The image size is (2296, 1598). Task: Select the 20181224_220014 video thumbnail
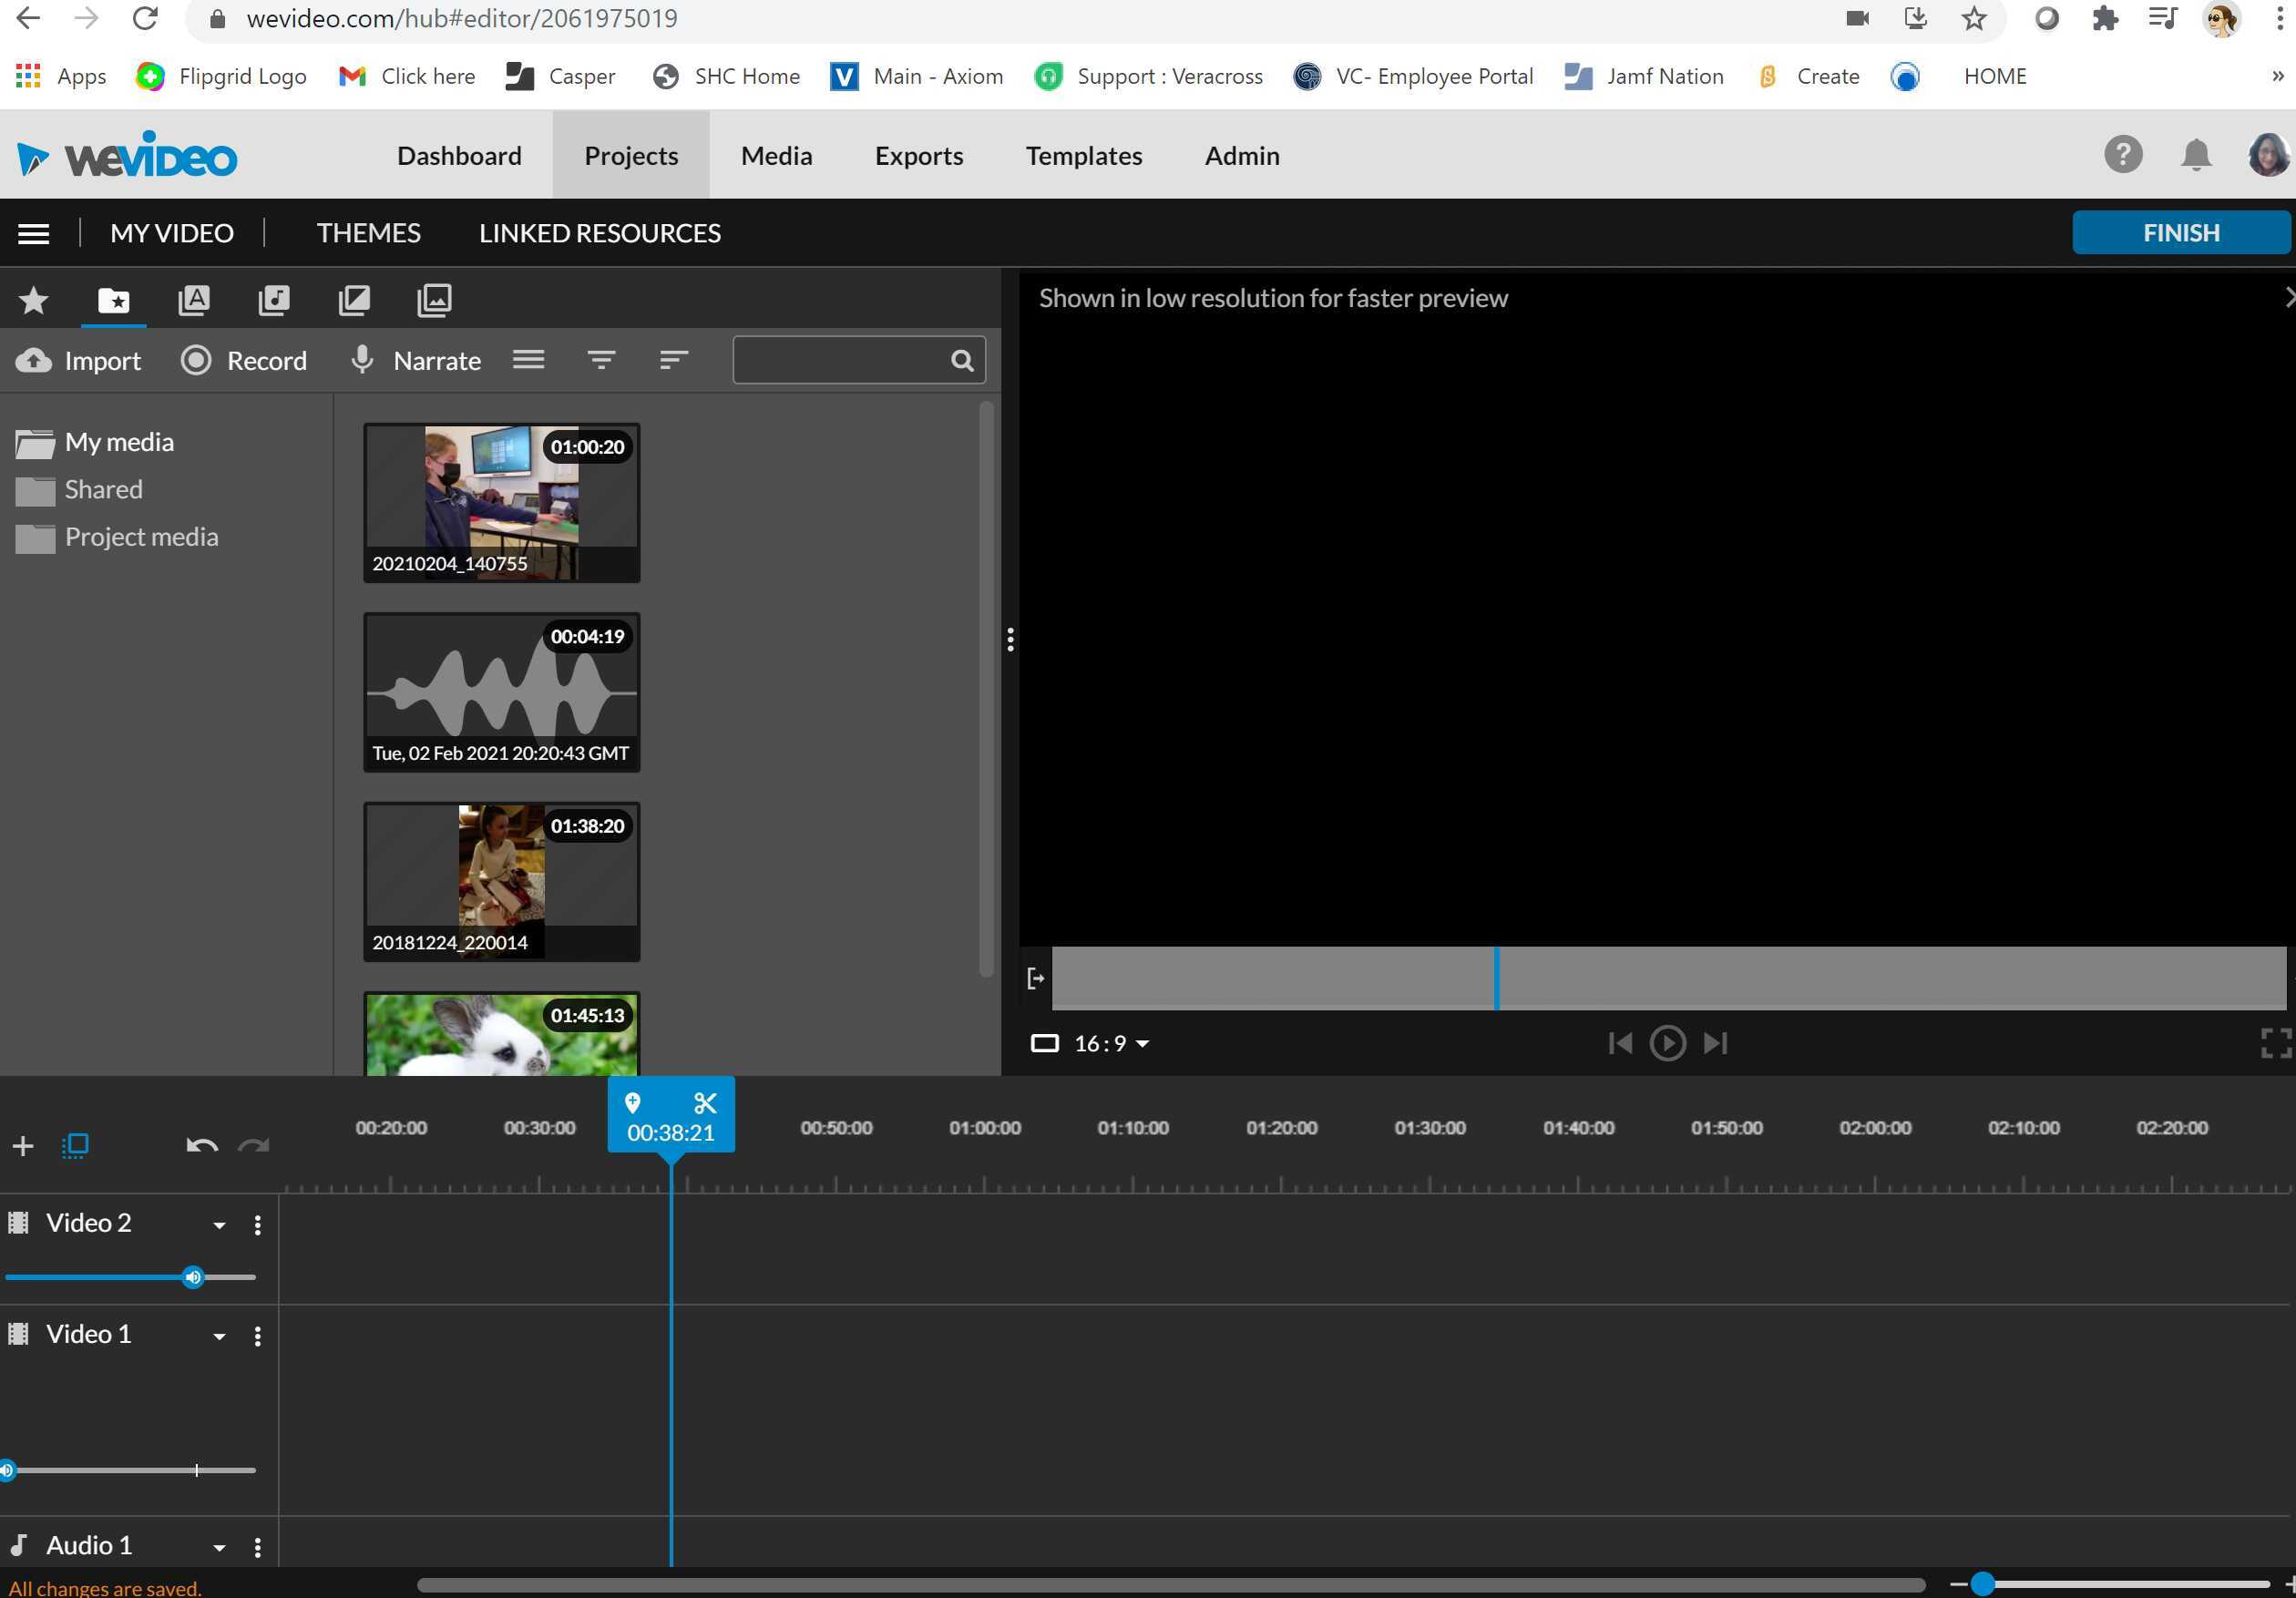click(x=501, y=880)
